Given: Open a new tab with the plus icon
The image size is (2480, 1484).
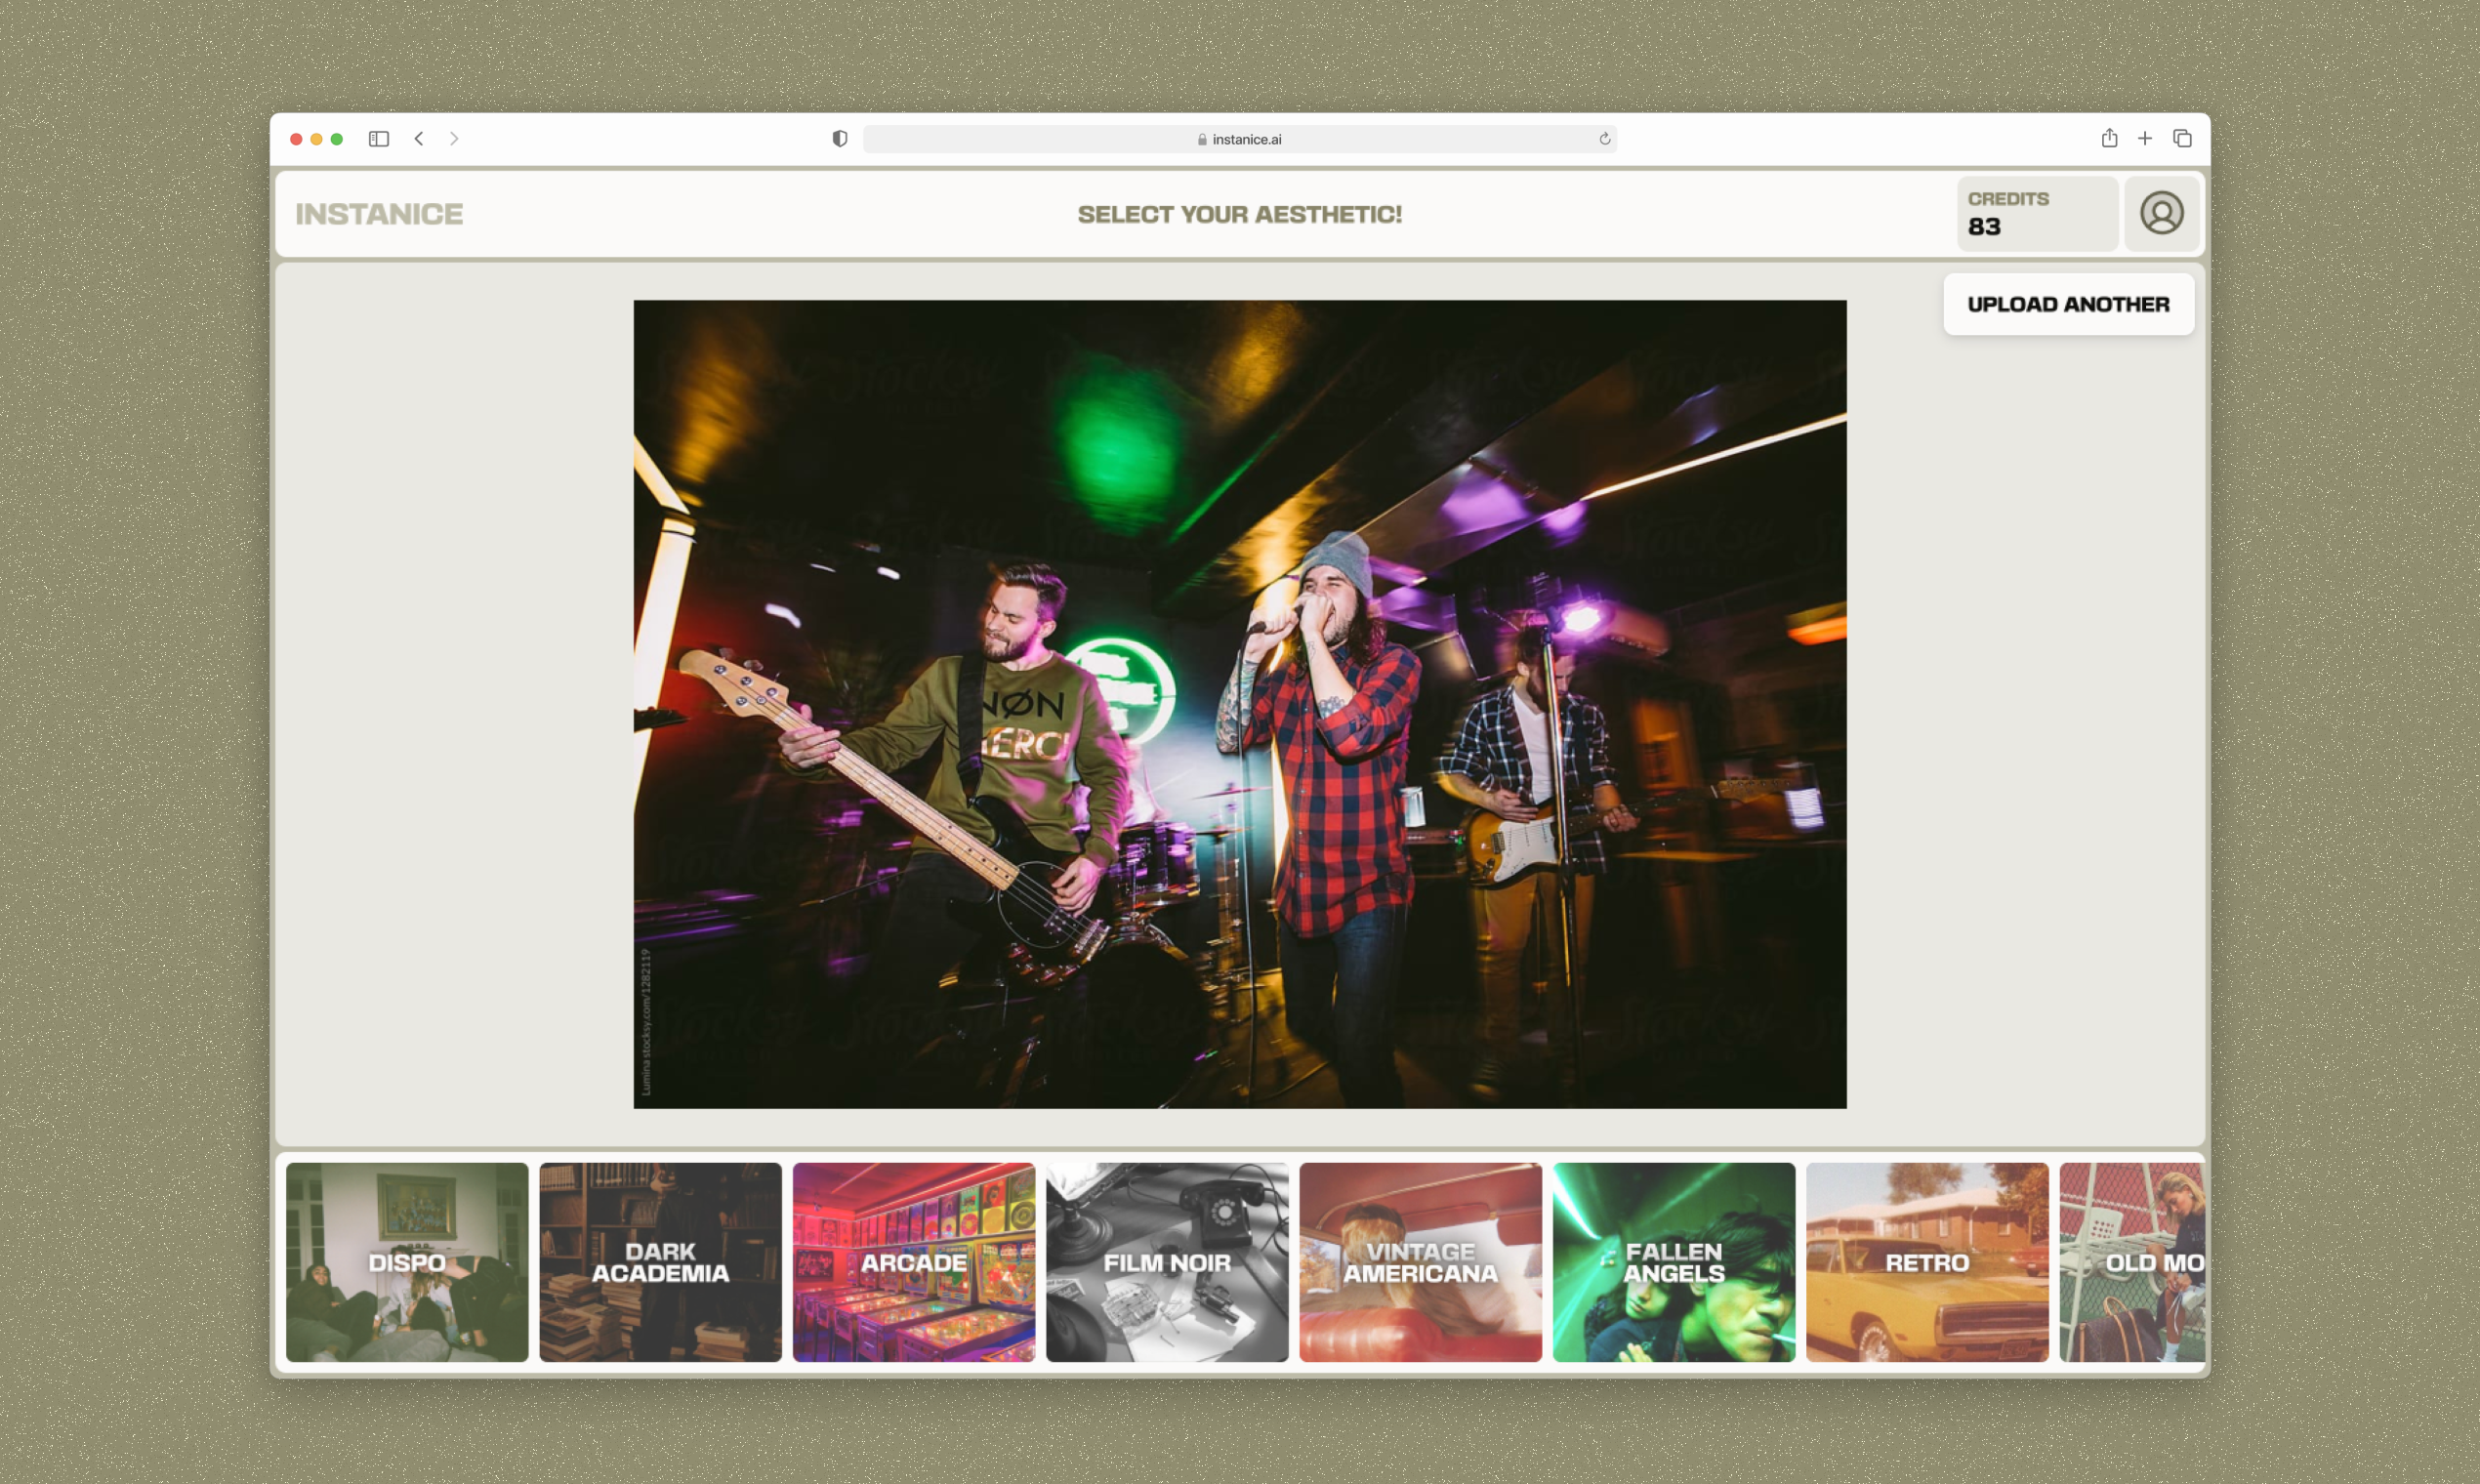Looking at the screenshot, I should click(2145, 139).
